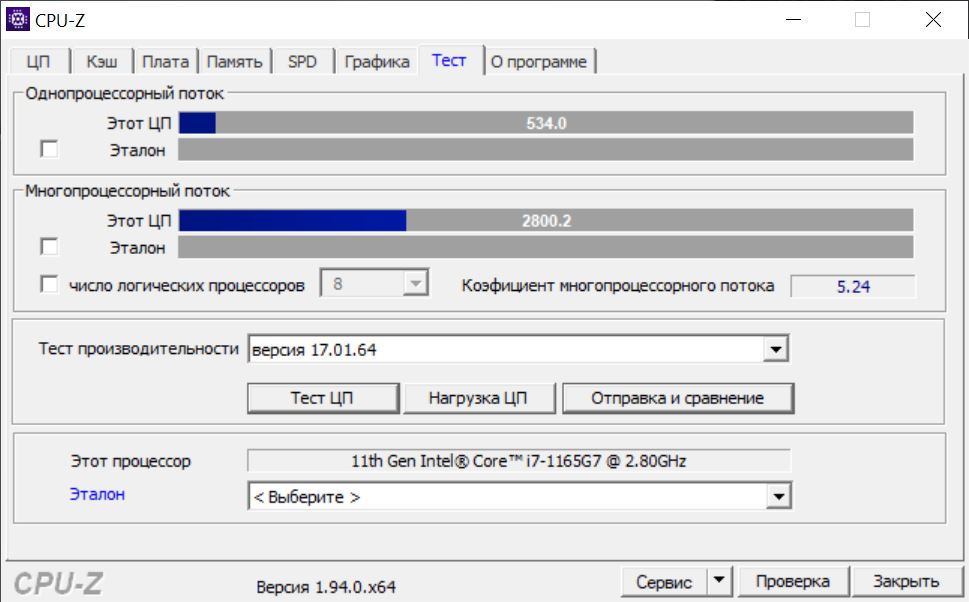Enable Эталон checkbox in single-thread section
Screen dimensions: 969x602
49,149
